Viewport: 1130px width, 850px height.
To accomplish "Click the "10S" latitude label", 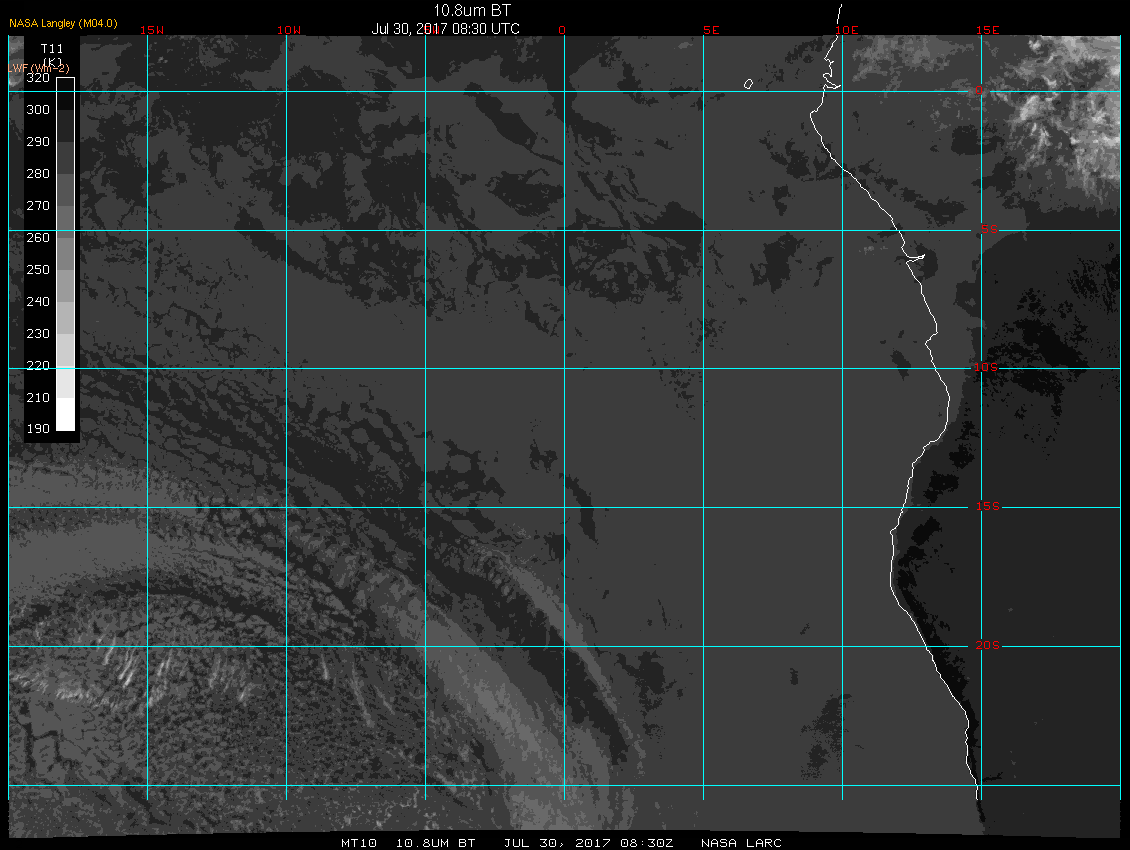I will tap(986, 368).
